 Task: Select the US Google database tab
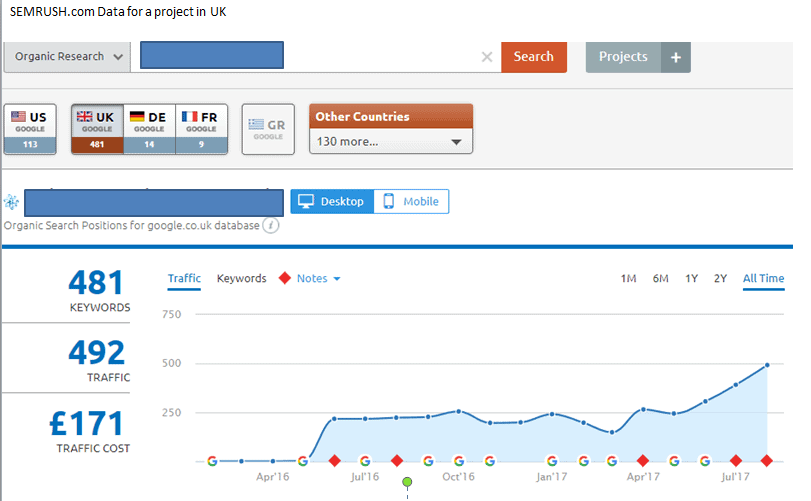30,129
